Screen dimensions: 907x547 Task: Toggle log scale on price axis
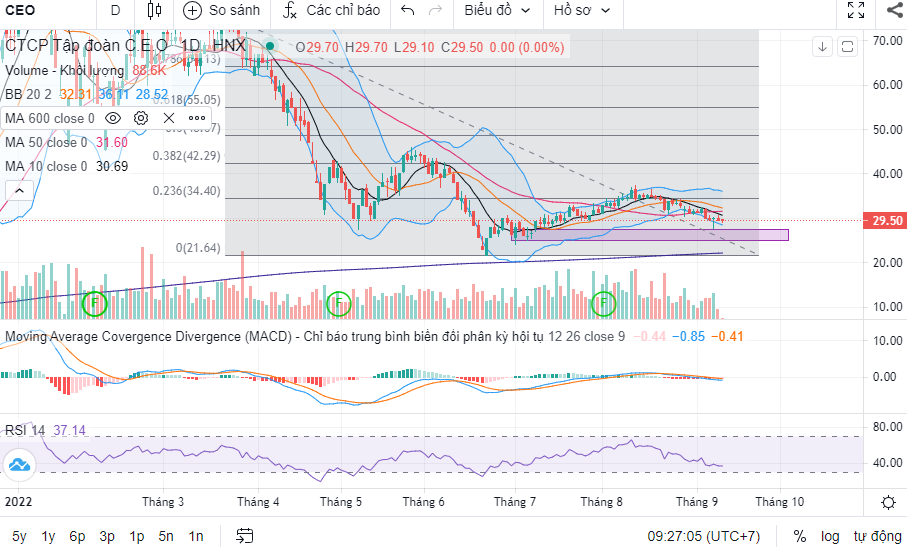click(830, 536)
